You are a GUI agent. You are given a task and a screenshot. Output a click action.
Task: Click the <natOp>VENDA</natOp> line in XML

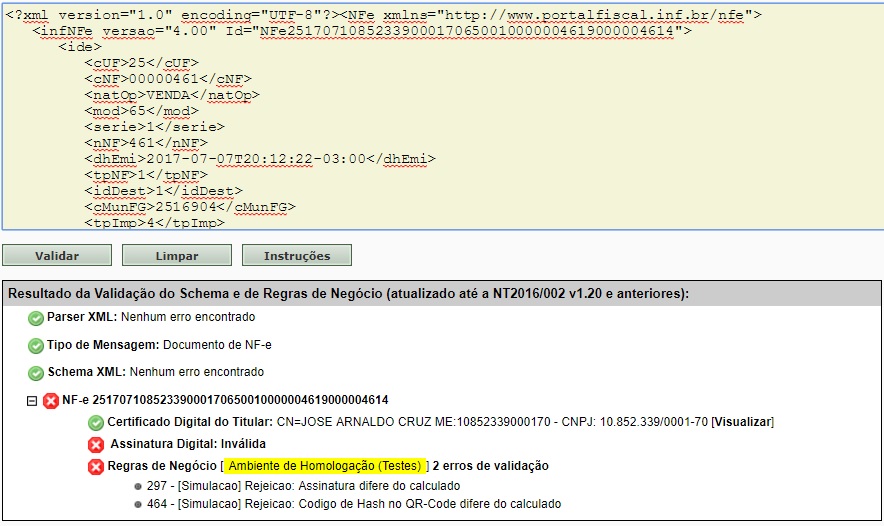coord(172,95)
